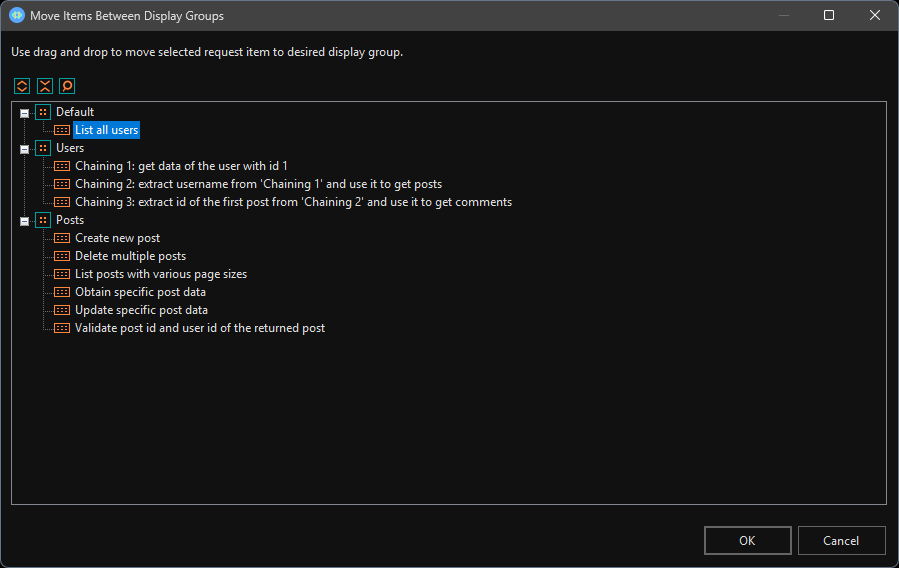
Task: Select the Default group label
Action: pos(75,112)
